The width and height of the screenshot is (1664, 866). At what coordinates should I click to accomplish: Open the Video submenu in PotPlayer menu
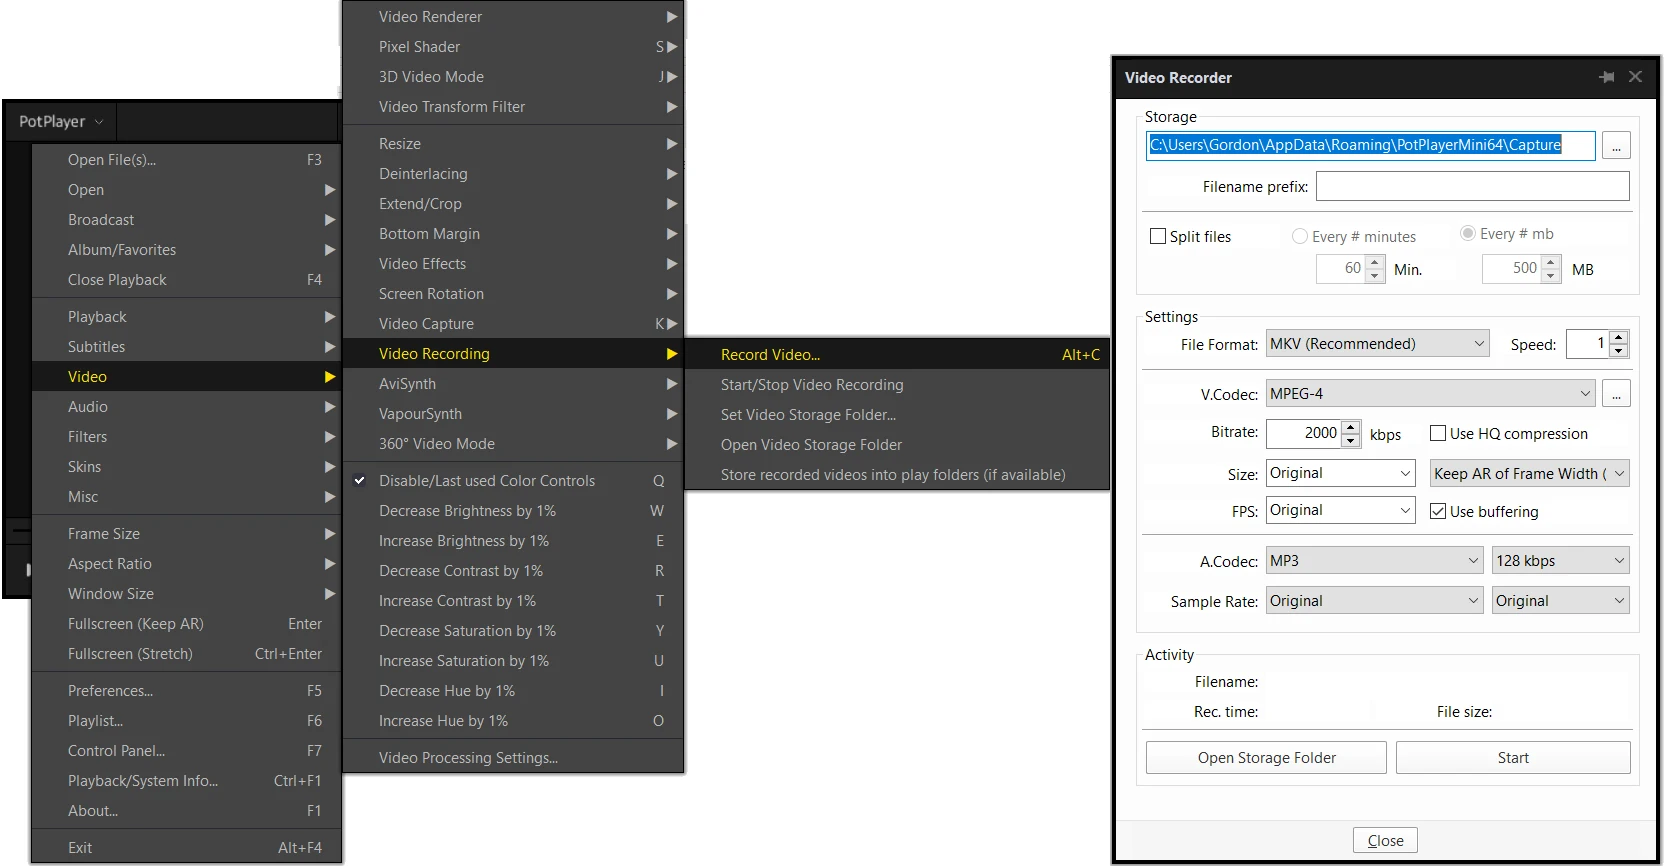(x=187, y=377)
